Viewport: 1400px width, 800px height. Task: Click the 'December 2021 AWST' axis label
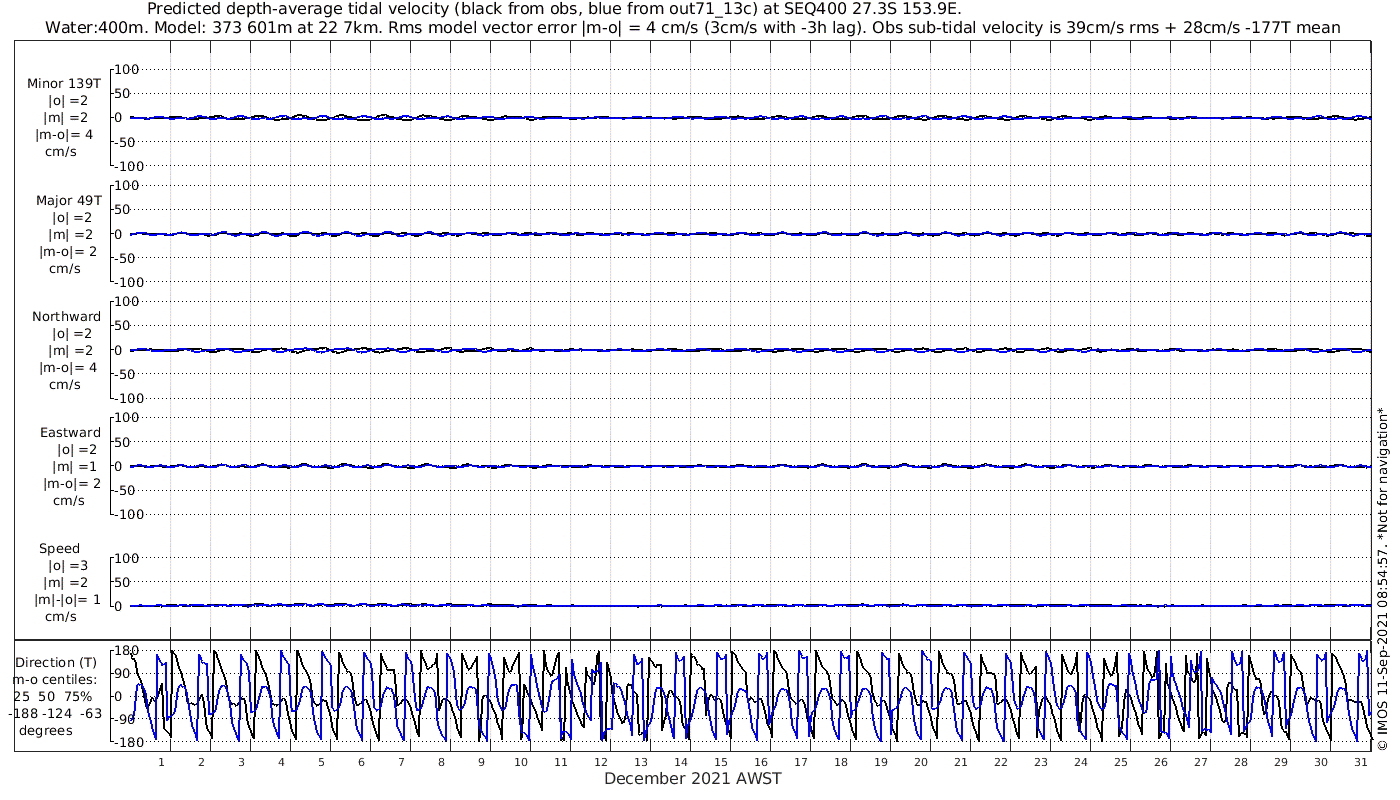[693, 778]
